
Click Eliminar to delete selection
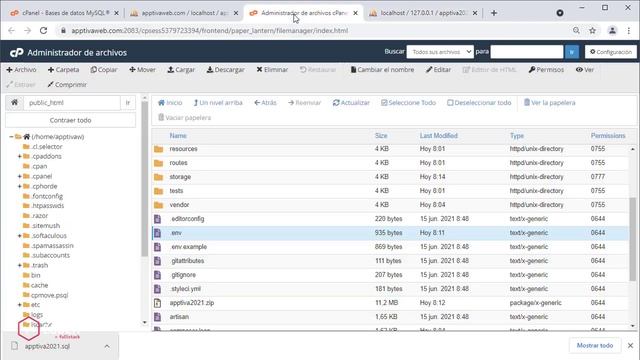(x=272, y=70)
